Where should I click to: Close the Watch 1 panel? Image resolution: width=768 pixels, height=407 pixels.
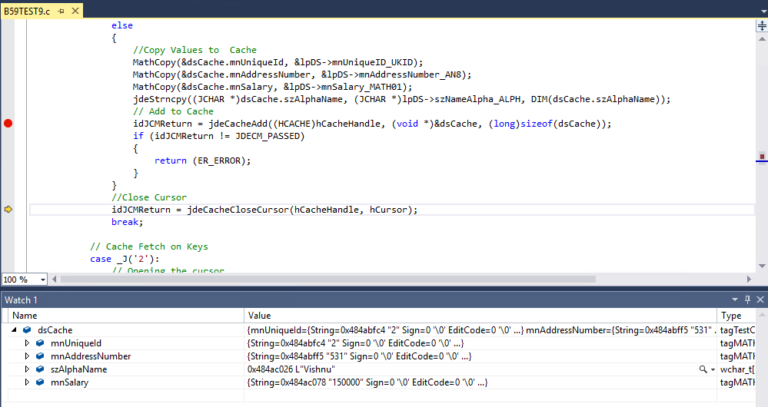(x=760, y=300)
